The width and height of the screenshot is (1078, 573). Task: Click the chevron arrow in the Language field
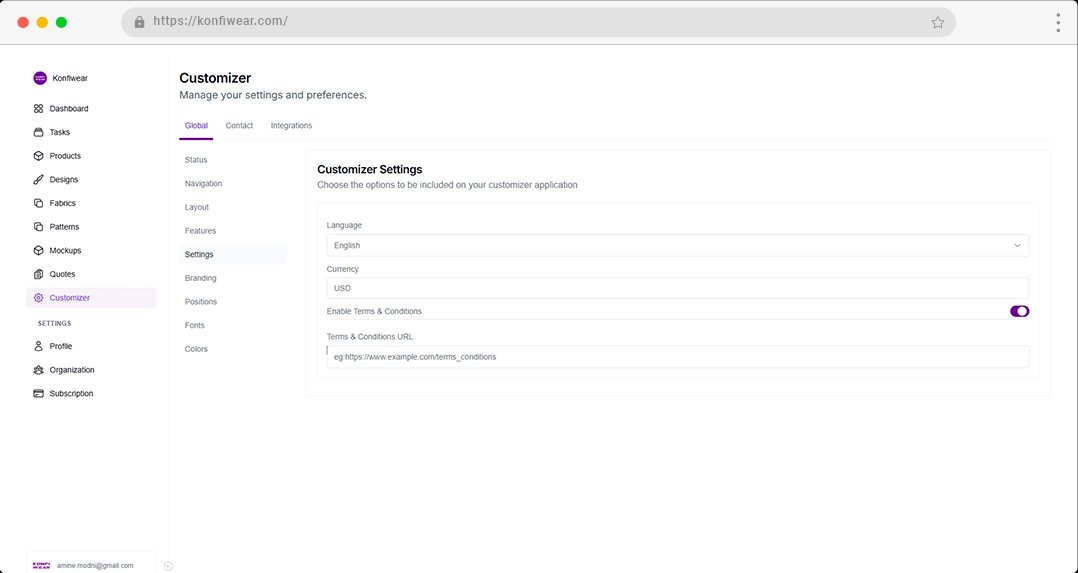click(x=1017, y=245)
